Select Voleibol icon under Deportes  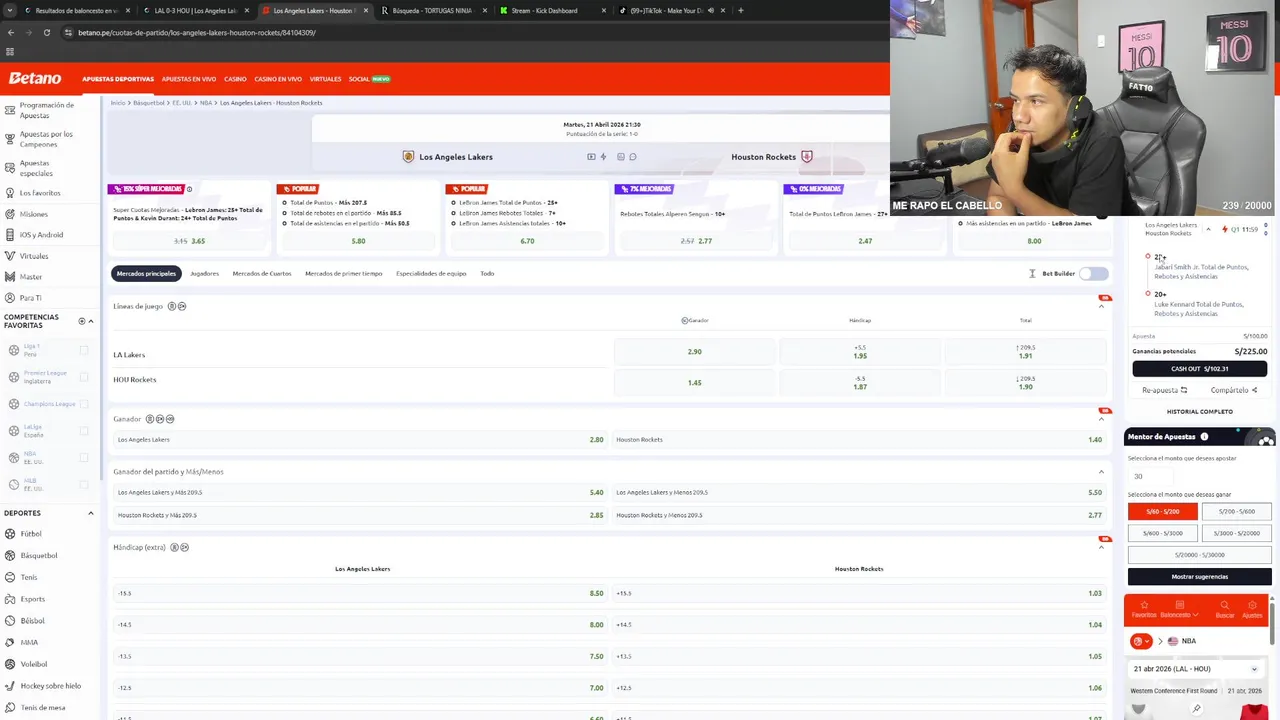[10, 664]
